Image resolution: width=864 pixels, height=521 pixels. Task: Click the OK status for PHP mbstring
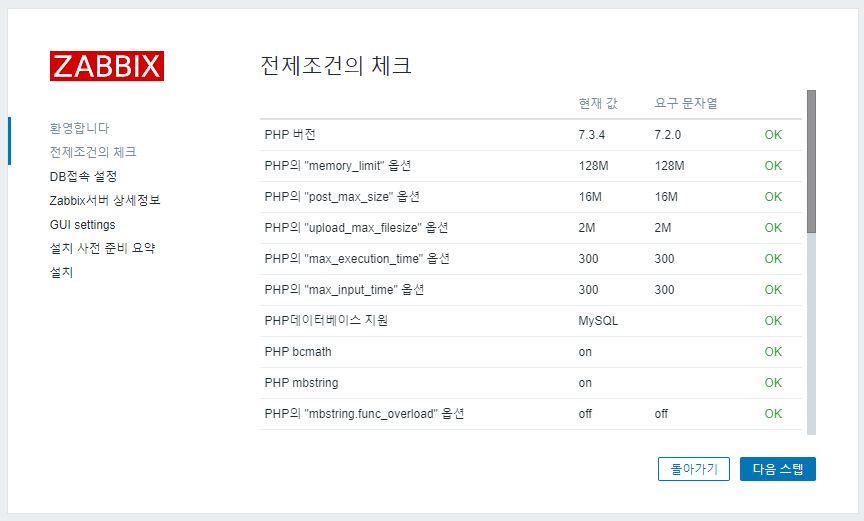click(773, 383)
